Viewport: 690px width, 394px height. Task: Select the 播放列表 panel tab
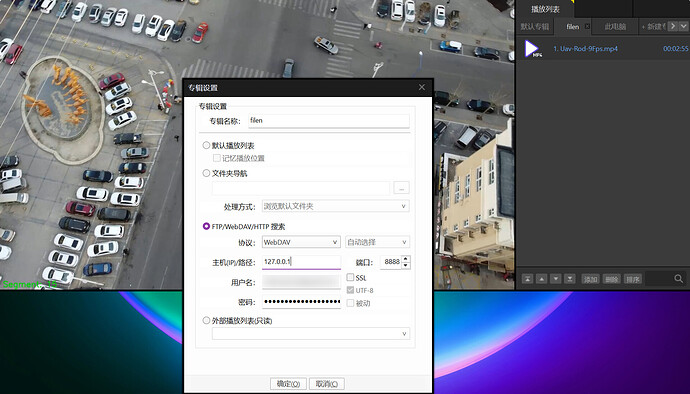coord(545,9)
